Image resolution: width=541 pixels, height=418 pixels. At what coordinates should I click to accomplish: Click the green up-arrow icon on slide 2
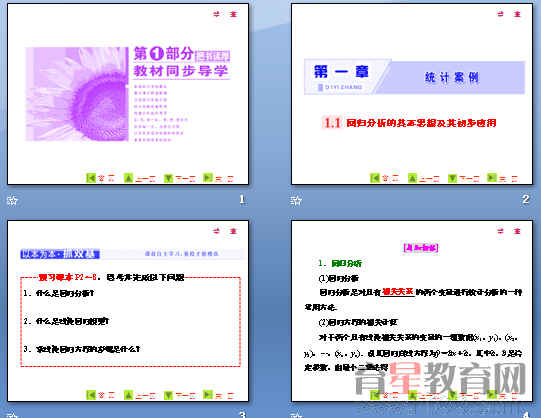412,178
